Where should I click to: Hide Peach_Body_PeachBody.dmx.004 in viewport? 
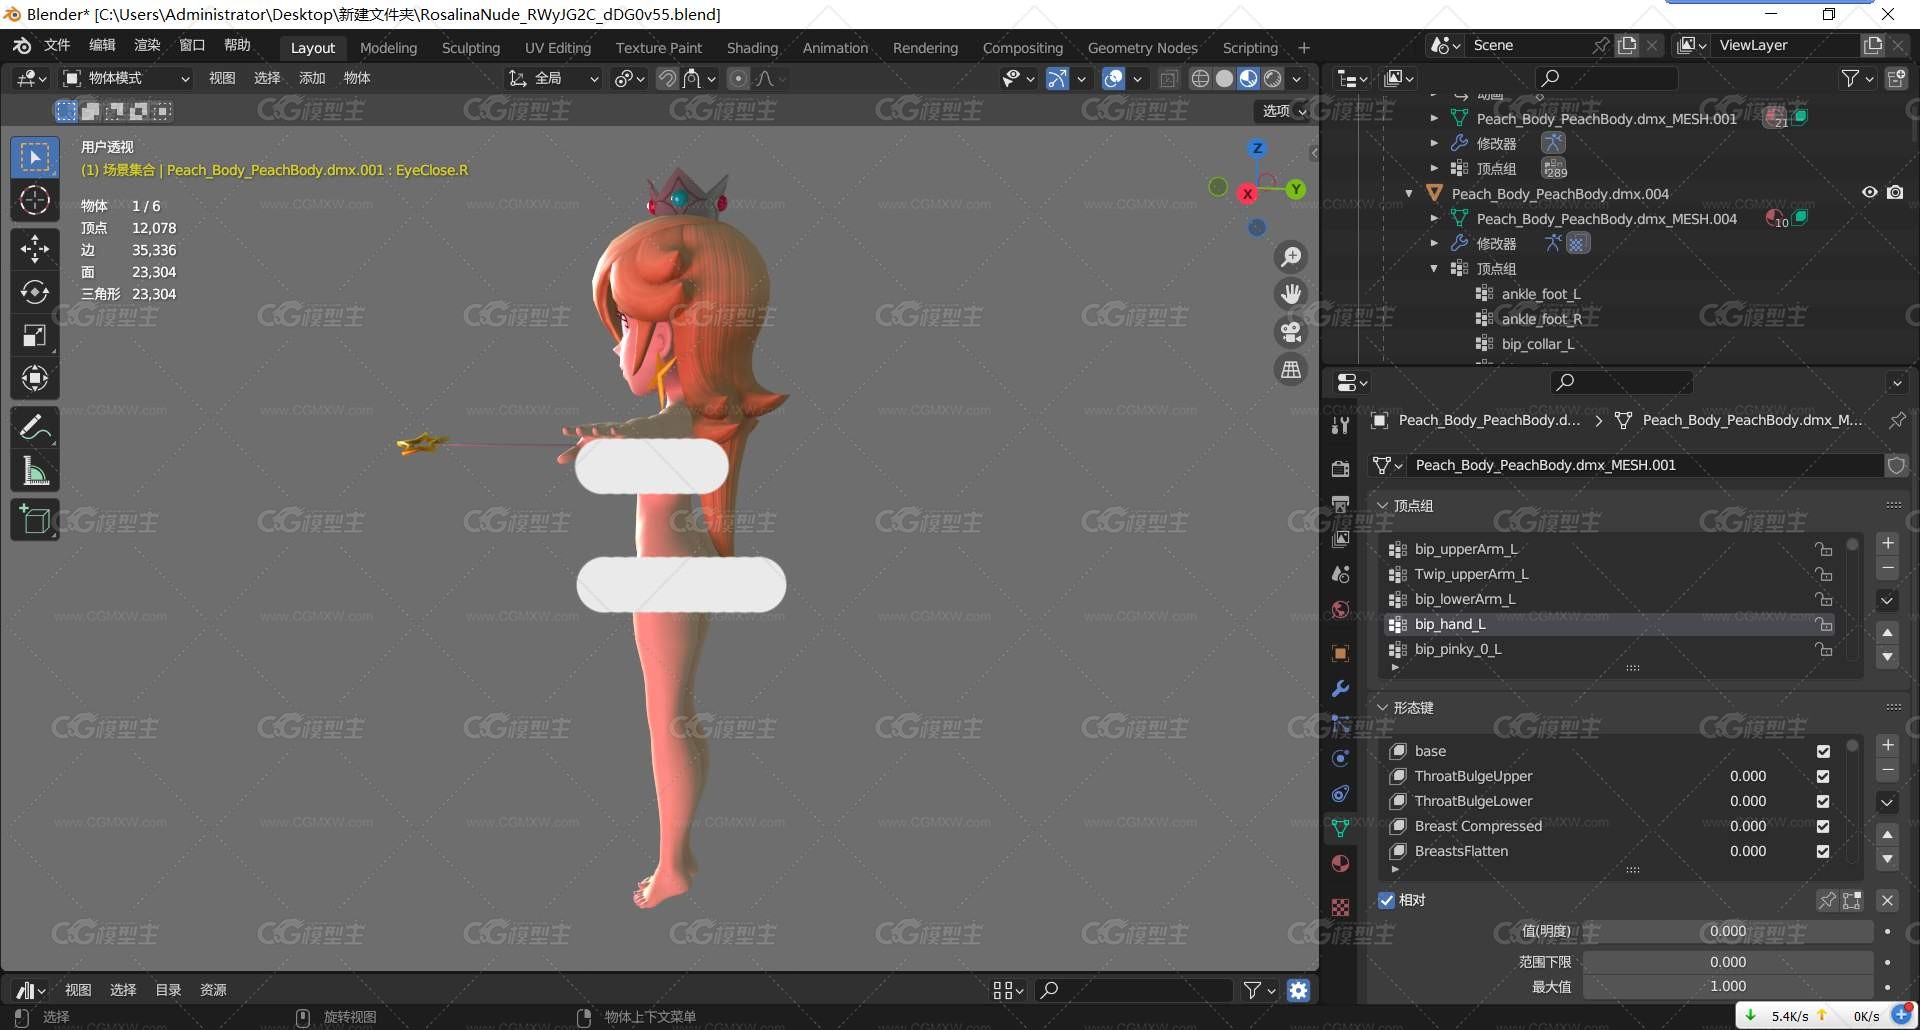[1869, 193]
